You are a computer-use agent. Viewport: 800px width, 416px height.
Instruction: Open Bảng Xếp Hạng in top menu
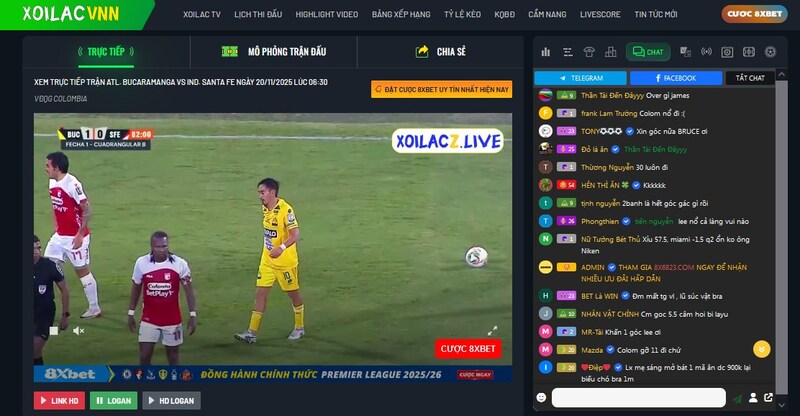click(400, 15)
